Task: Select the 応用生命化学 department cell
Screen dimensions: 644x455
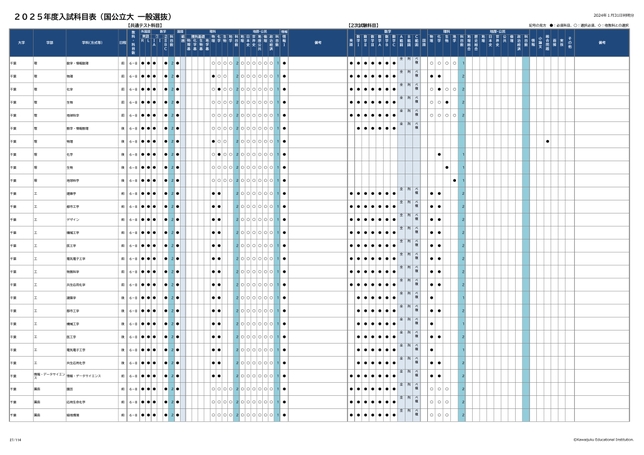Action: pos(76,401)
